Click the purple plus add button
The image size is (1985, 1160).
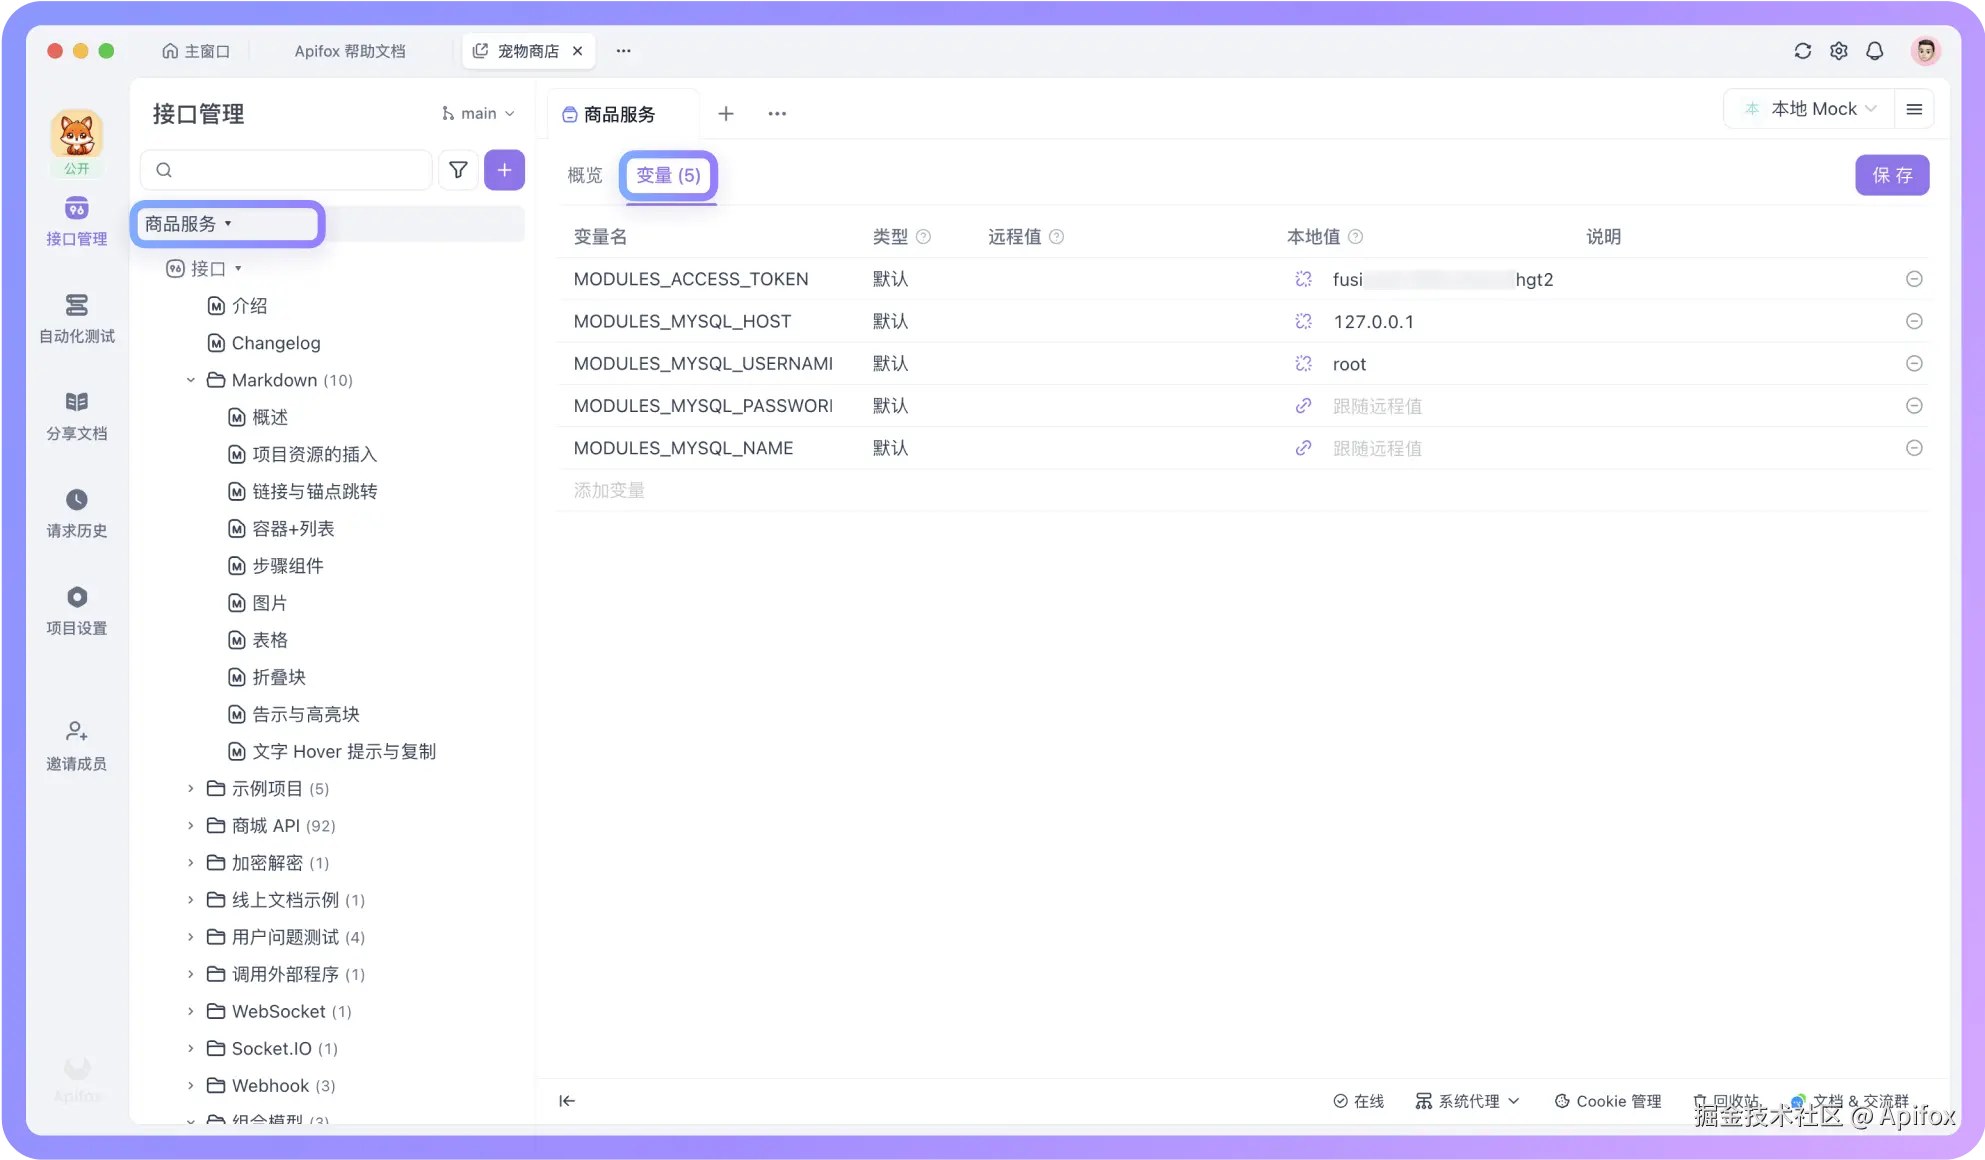tap(504, 170)
